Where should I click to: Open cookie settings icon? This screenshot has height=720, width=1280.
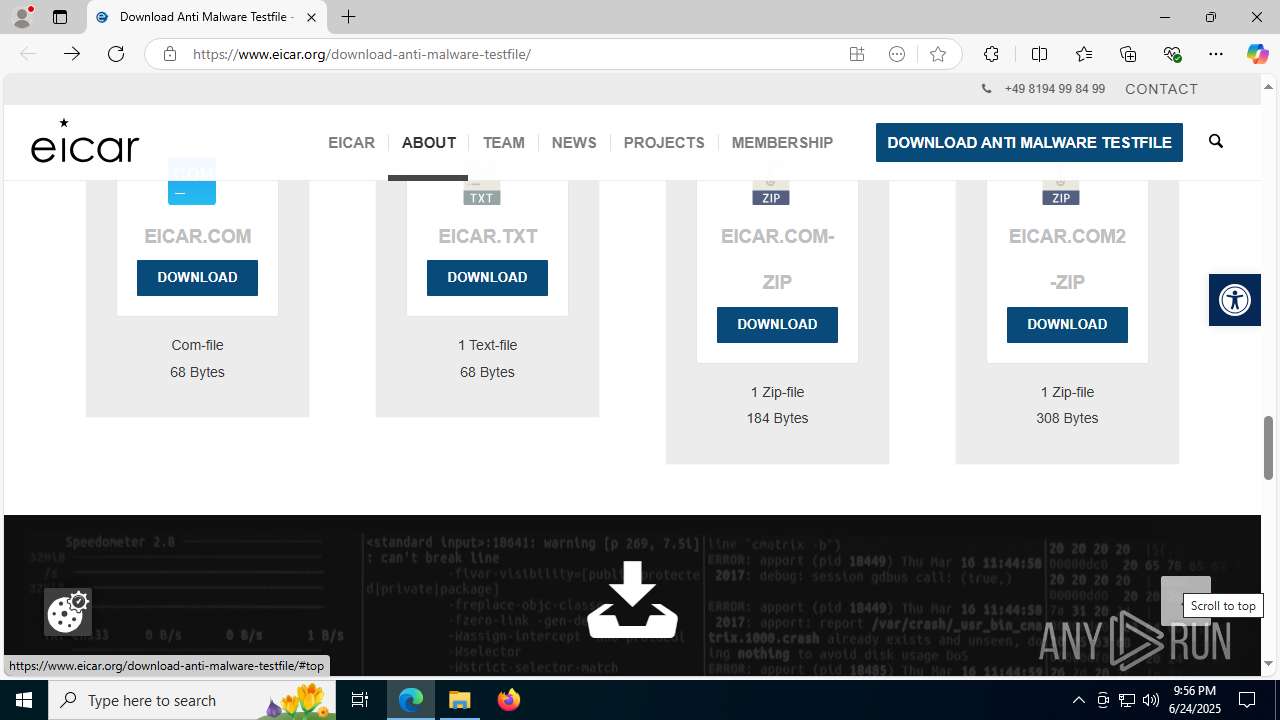click(x=67, y=612)
